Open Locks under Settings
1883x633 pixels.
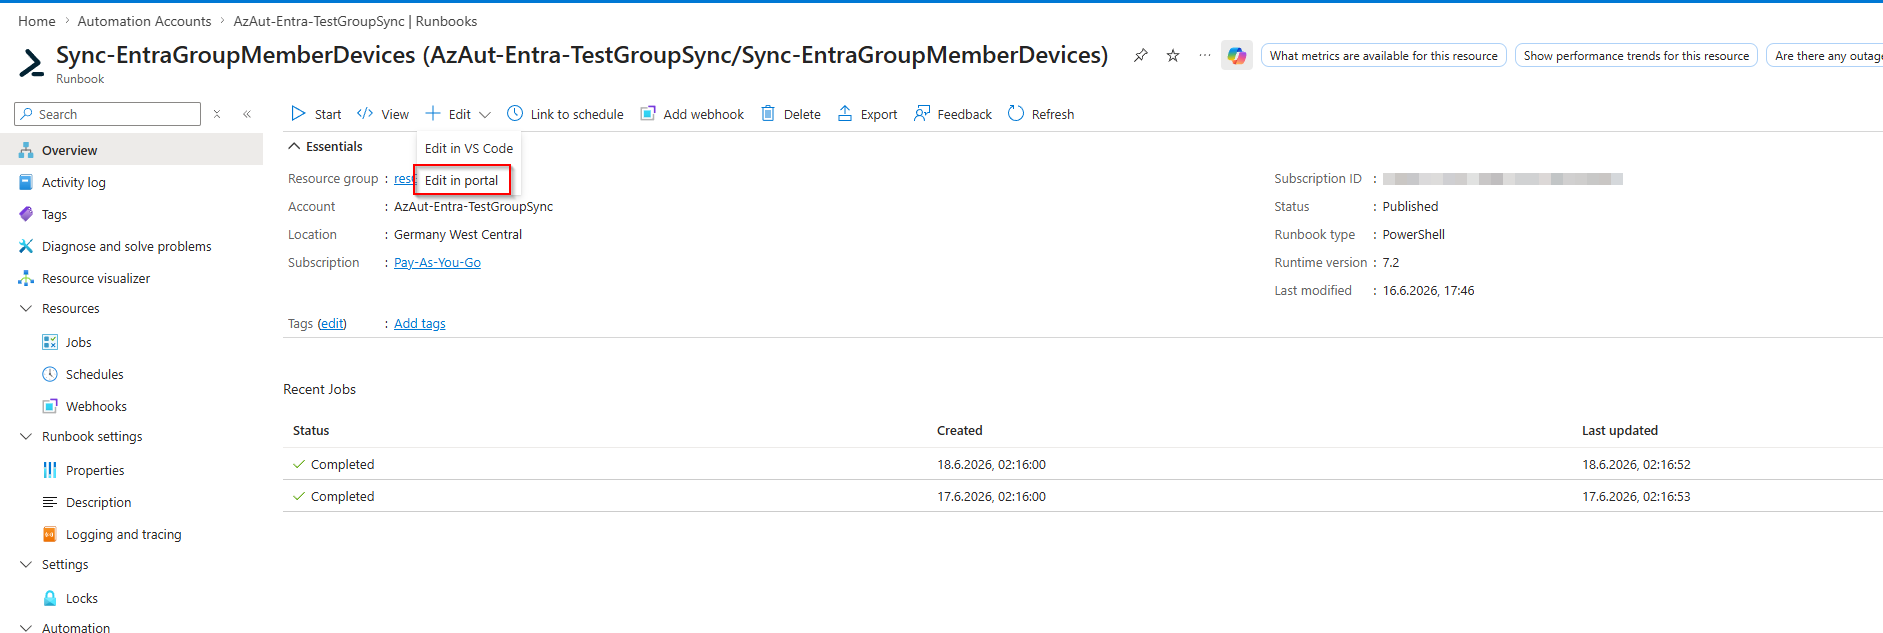82,598
